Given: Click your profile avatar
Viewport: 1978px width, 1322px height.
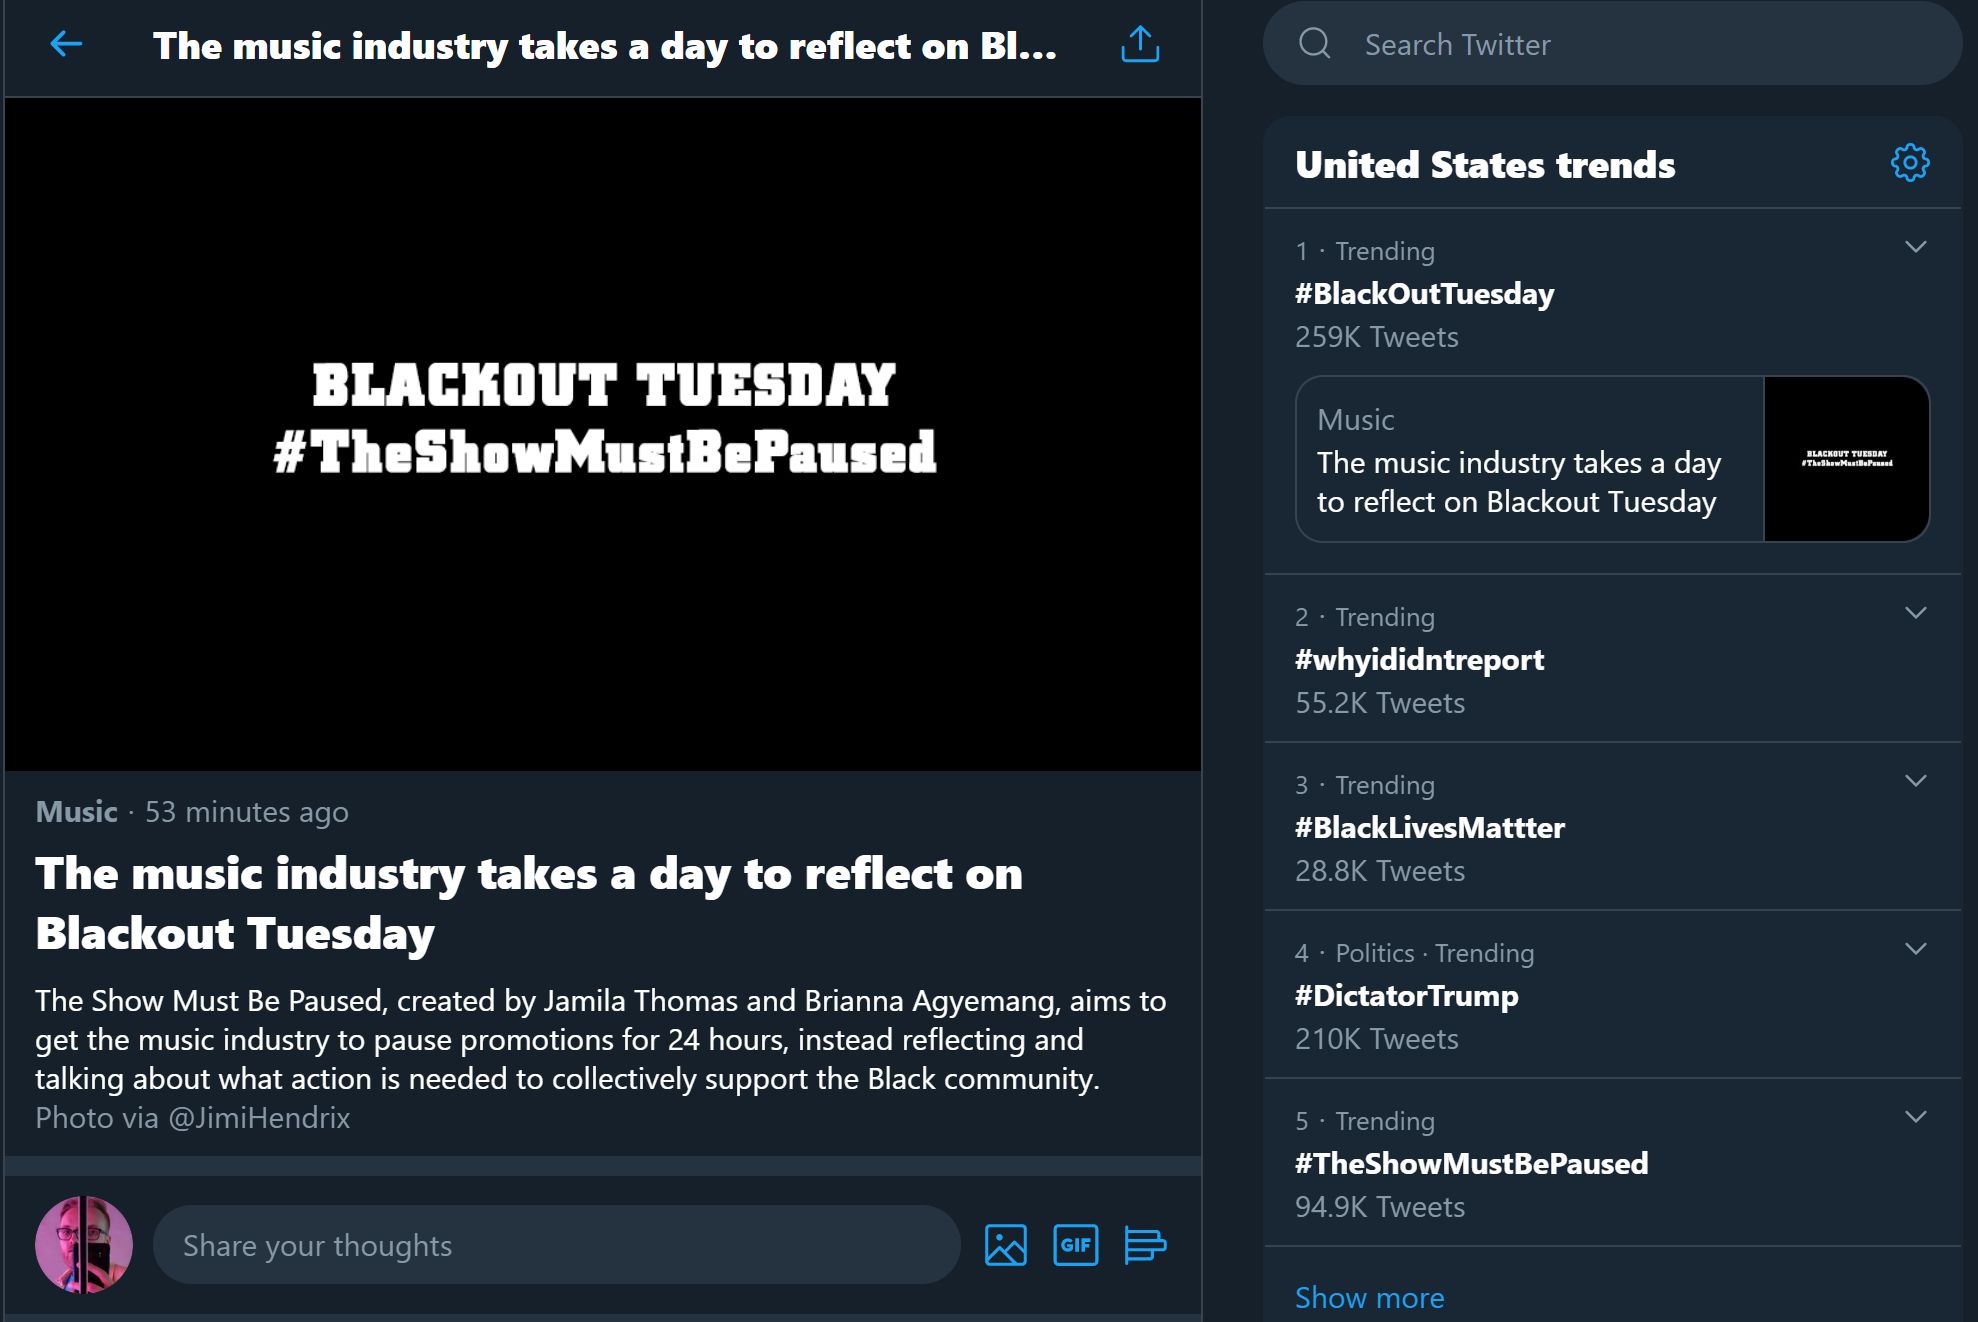Looking at the screenshot, I should pos(84,1245).
